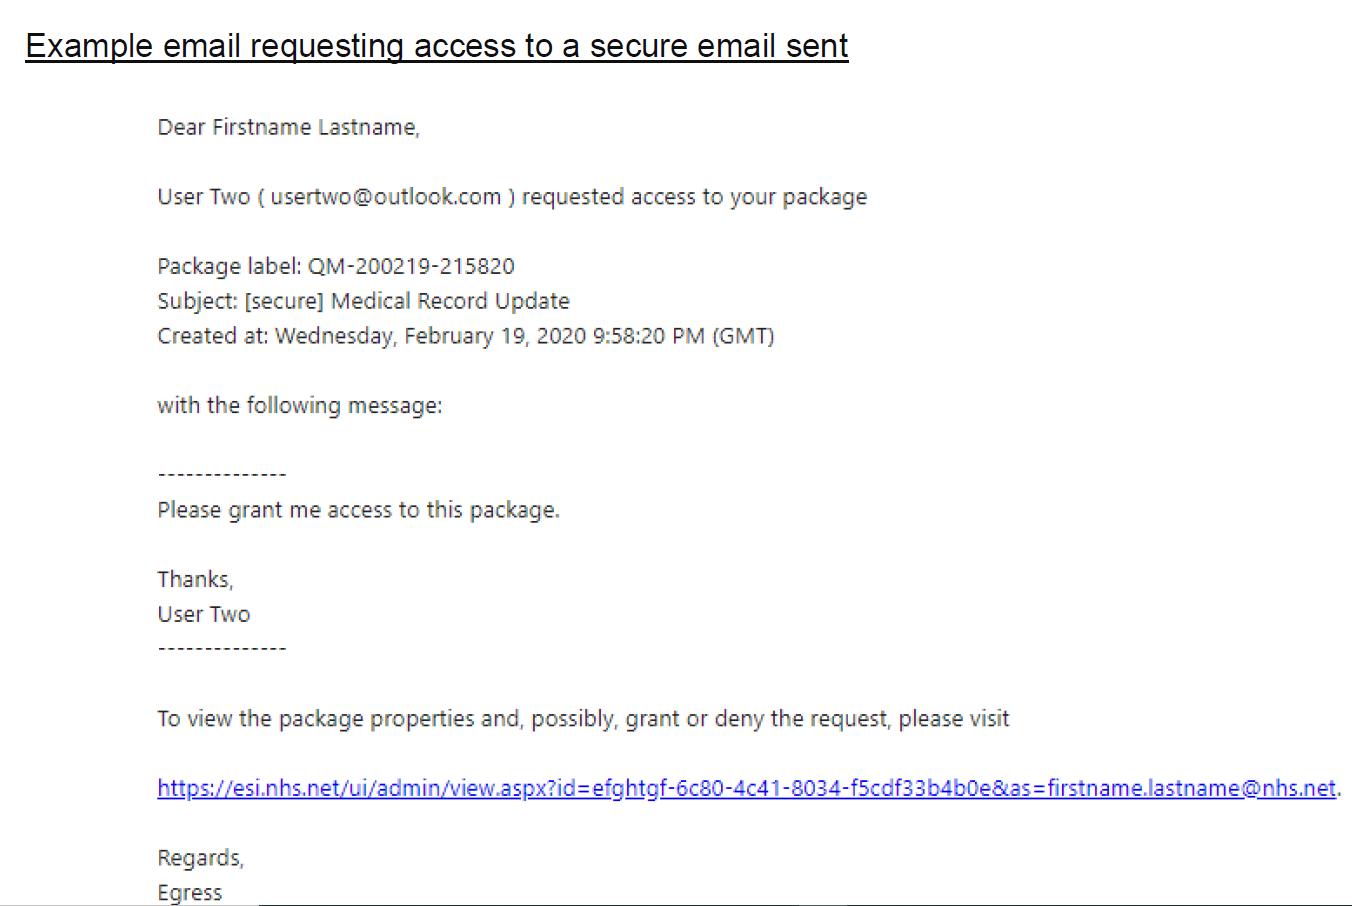Click the word 'requested access to your package'
The image size is (1352, 906).
click(694, 197)
